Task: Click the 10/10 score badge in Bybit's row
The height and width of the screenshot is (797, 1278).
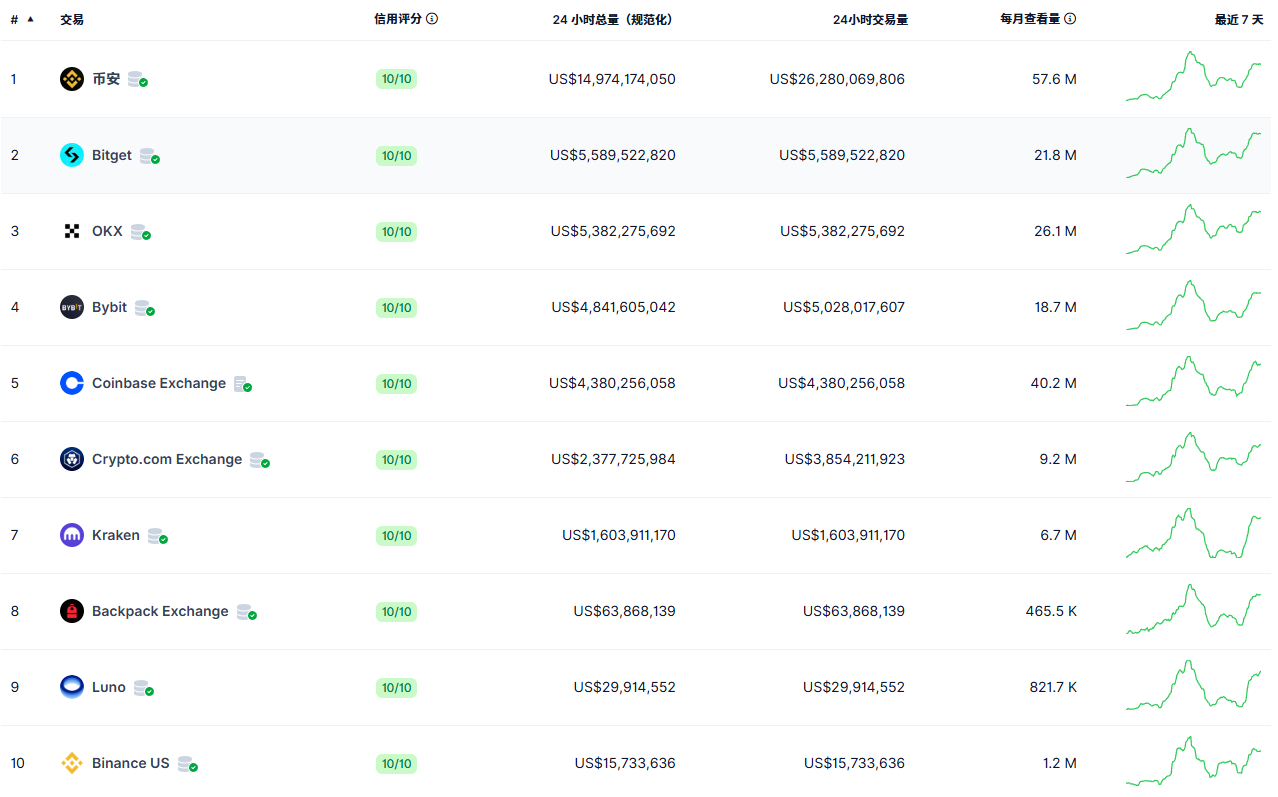Action: click(x=396, y=307)
